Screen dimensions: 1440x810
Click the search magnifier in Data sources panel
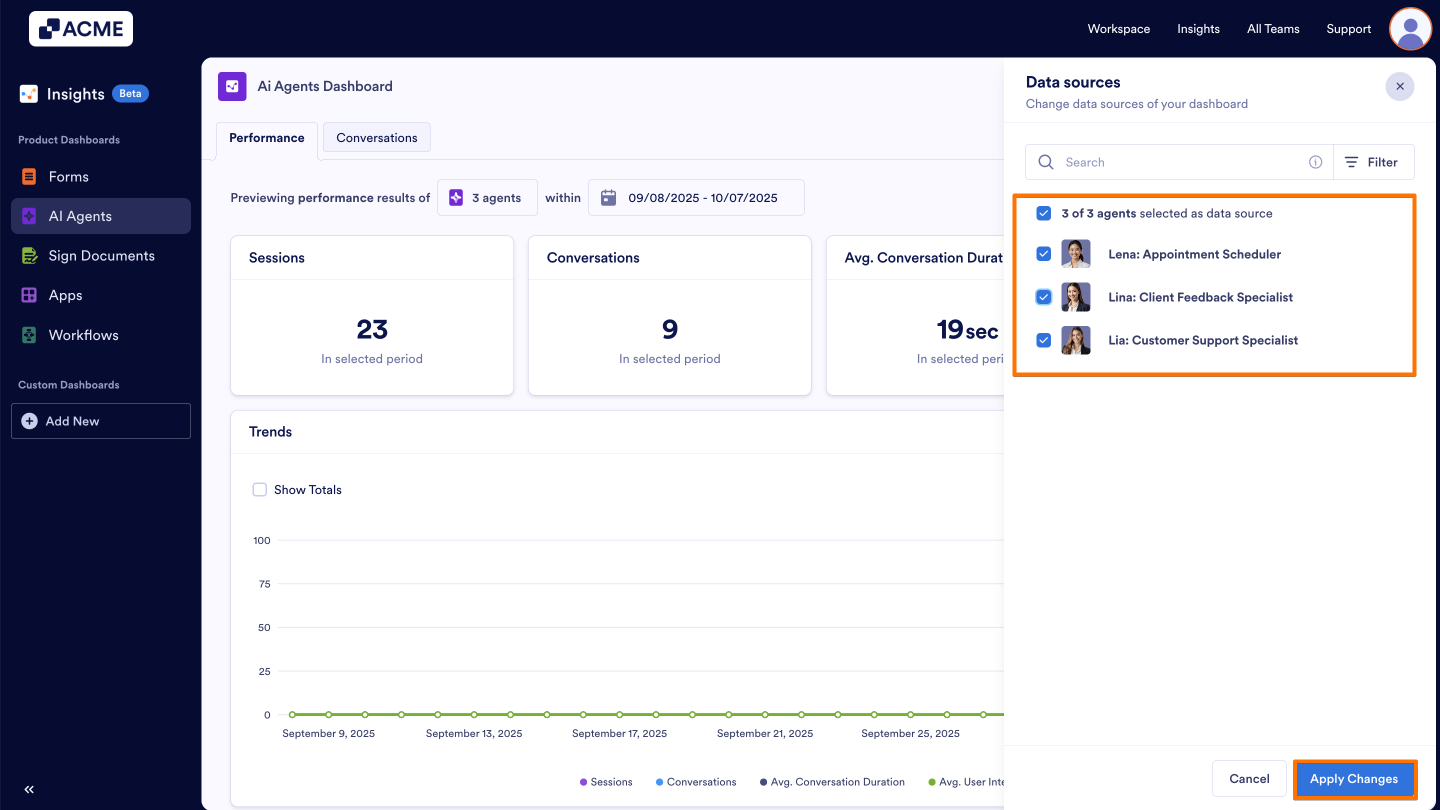(1045, 161)
